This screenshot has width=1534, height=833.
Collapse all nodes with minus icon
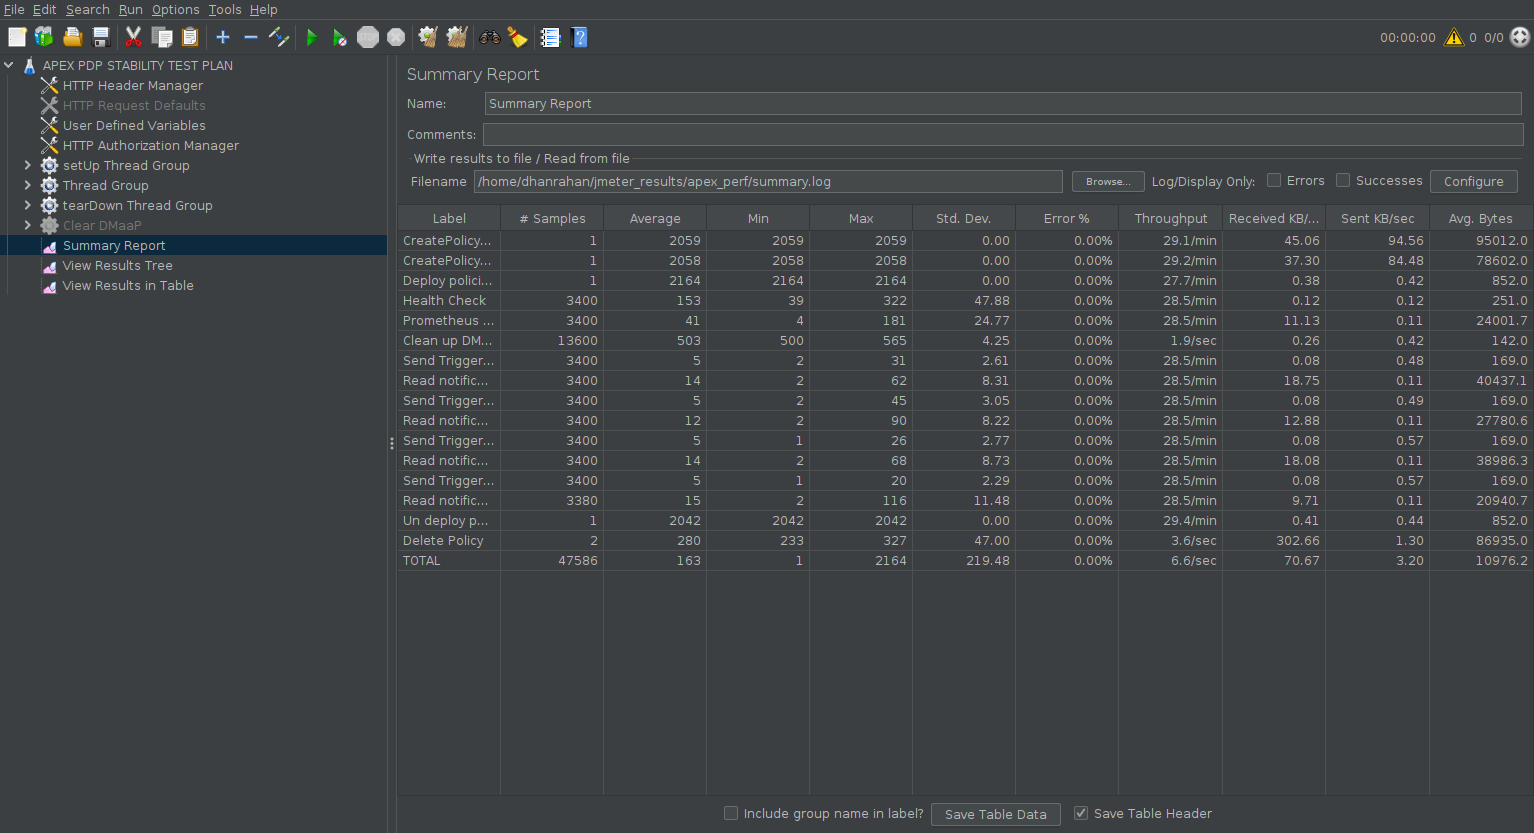251,37
